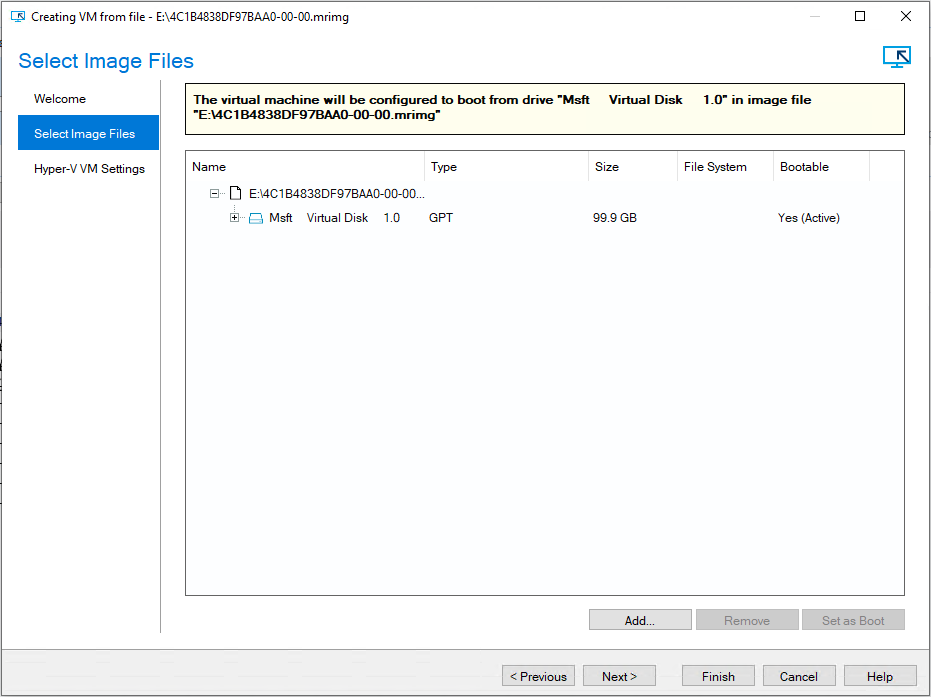This screenshot has height=697, width=931.
Task: Expand the Msft Virtual Disk 1.0 node
Action: [235, 218]
